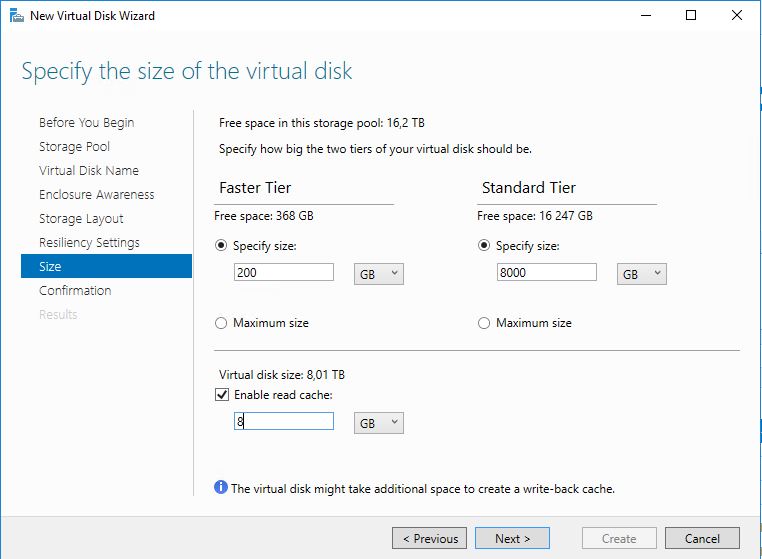The image size is (762, 559).
Task: Open read cache unit dropdown
Action: coord(379,423)
